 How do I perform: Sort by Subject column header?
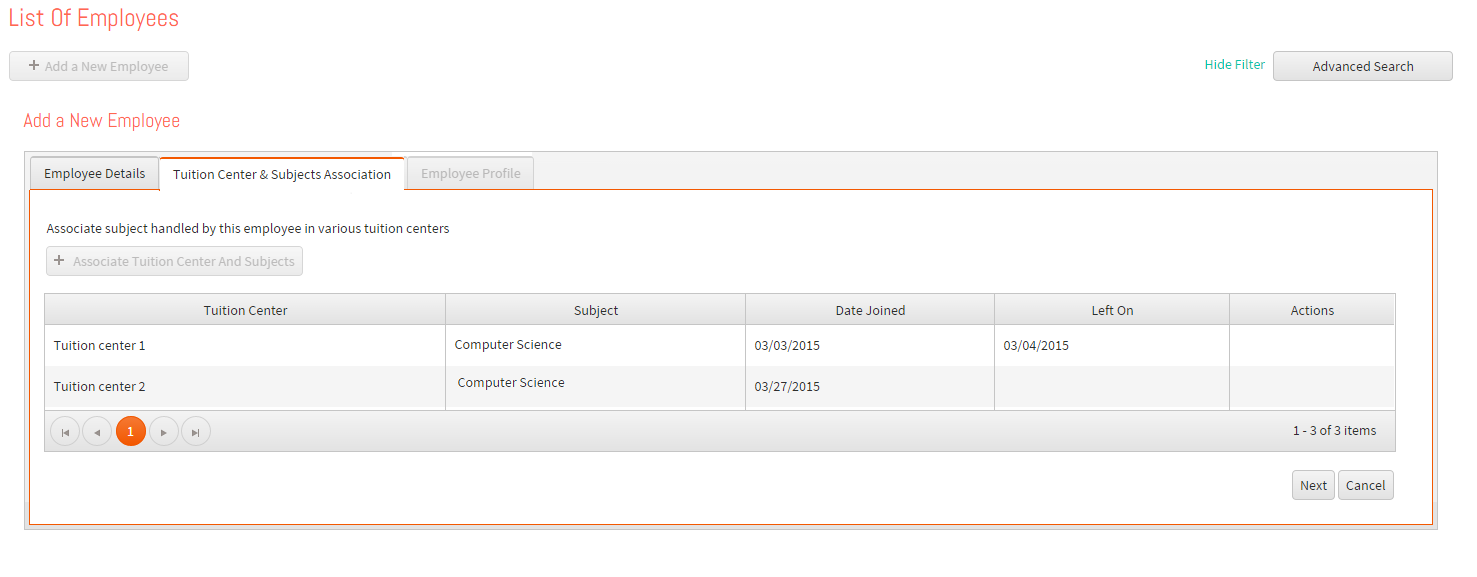click(x=596, y=310)
